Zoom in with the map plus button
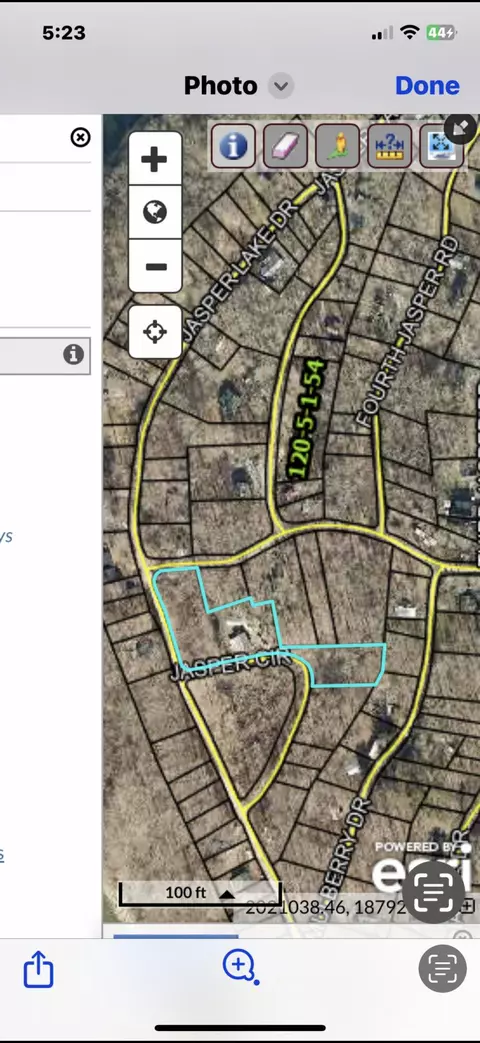Viewport: 480px width, 1043px height. coord(155,159)
